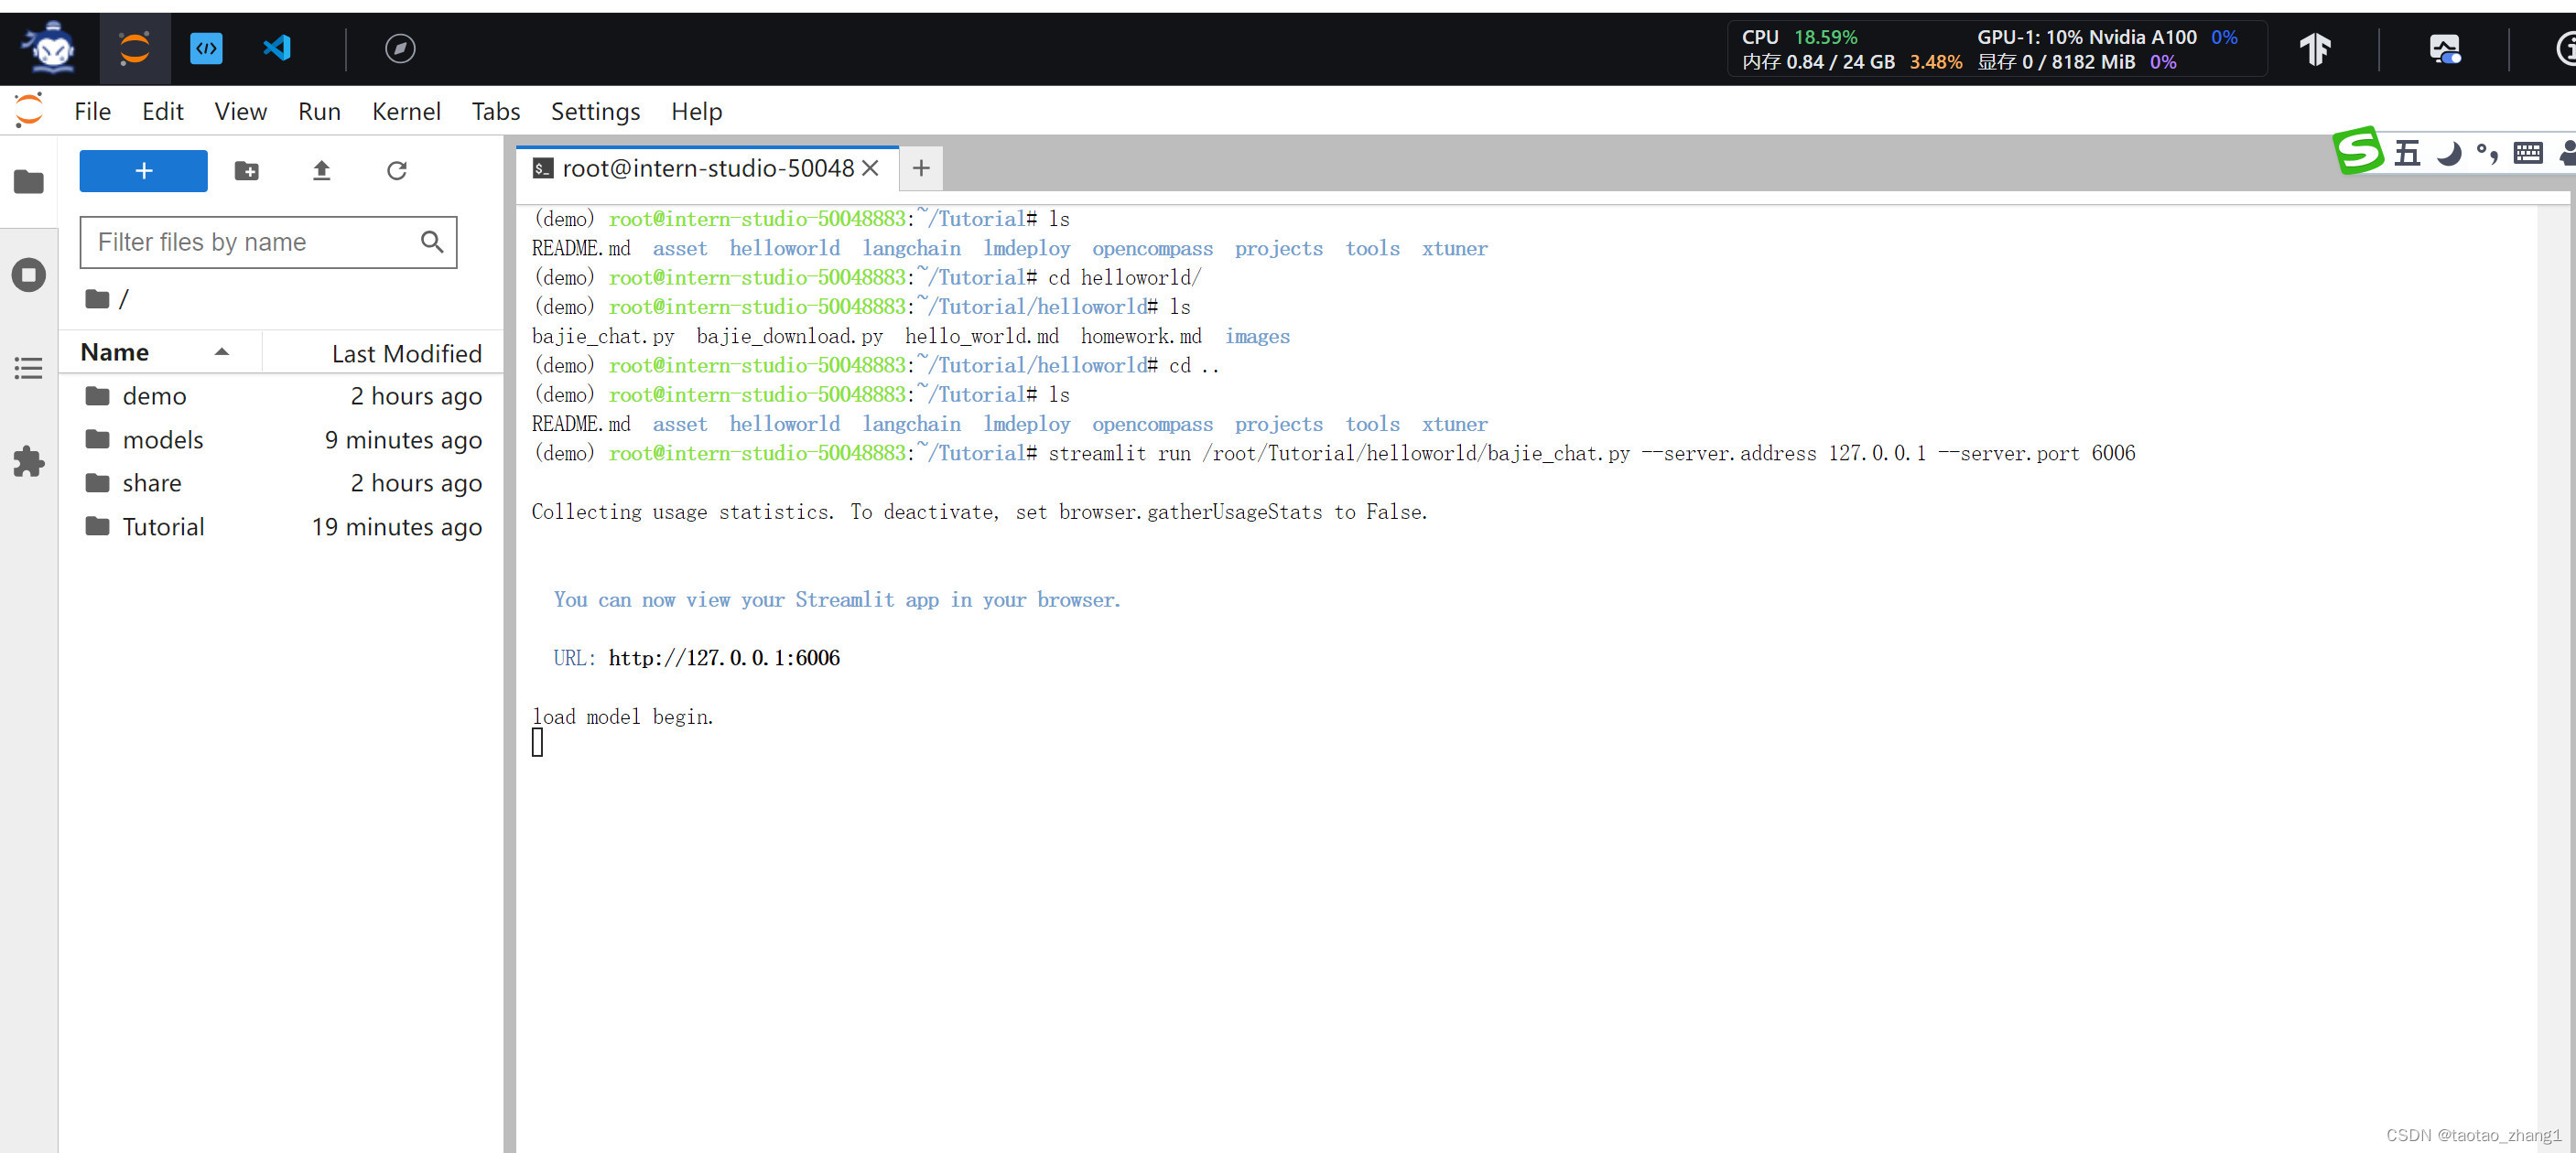Screen dimensions: 2576x1153
Task: Open the running terminals and kernels panel
Action: point(28,273)
